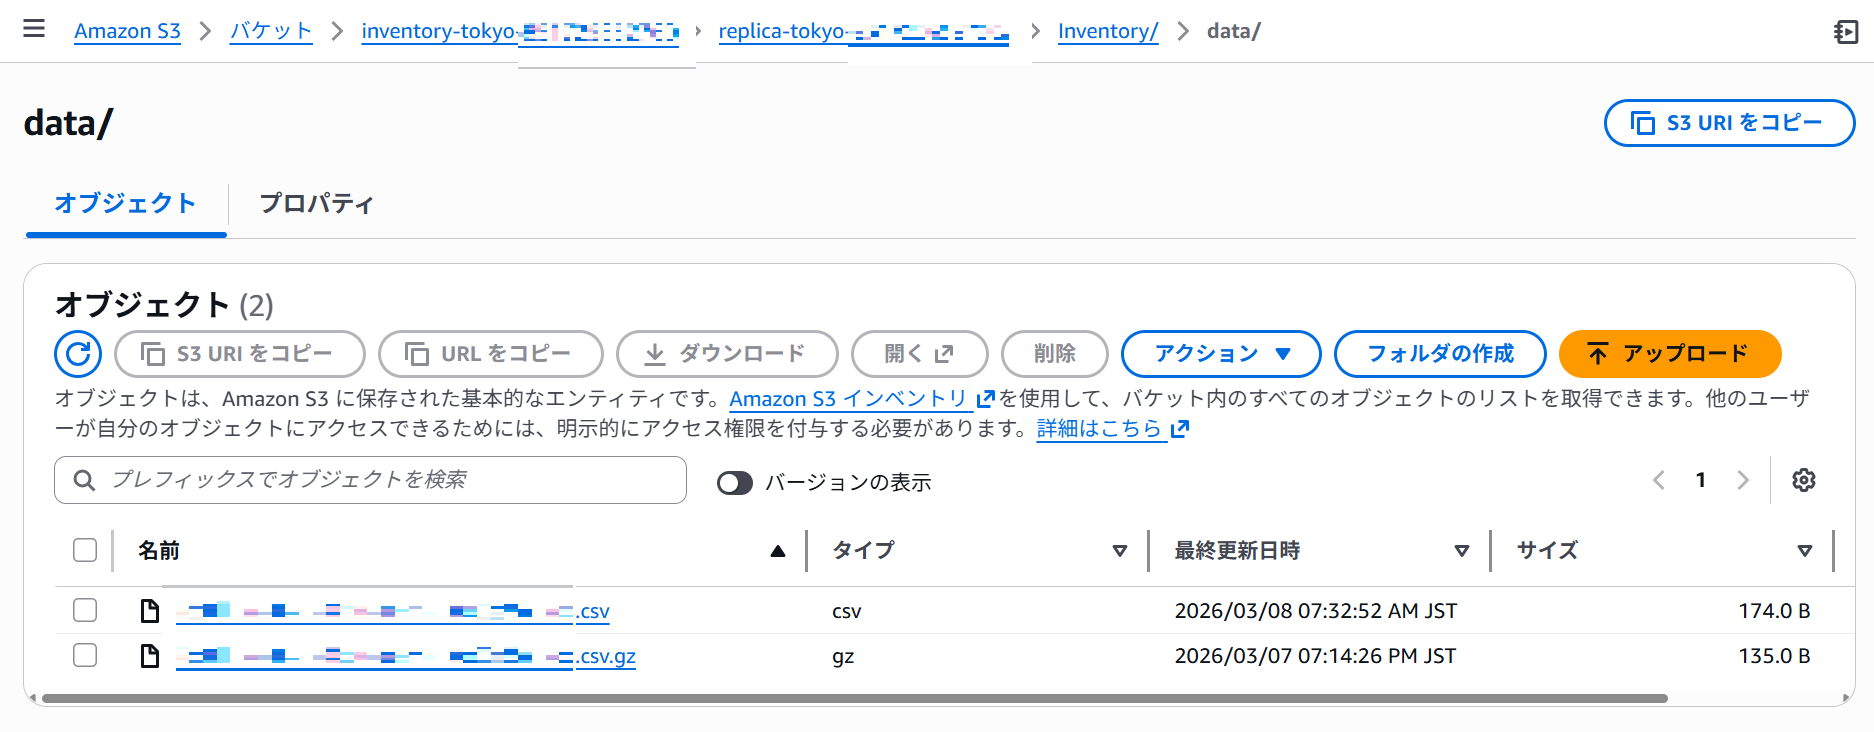
Task: Switch to the プロパティ tab
Action: [316, 204]
